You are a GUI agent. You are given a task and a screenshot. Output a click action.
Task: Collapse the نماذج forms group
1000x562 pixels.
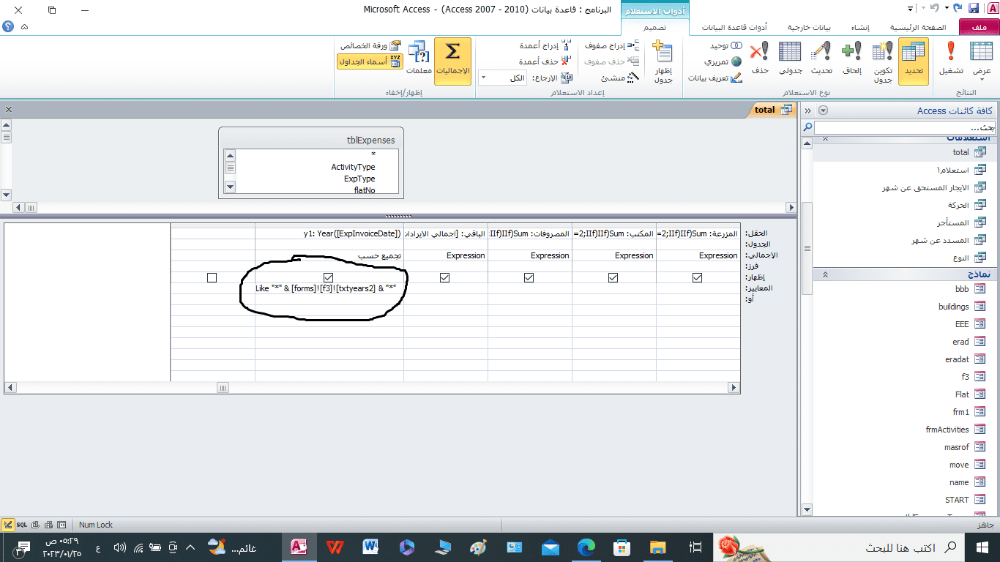tap(825, 274)
